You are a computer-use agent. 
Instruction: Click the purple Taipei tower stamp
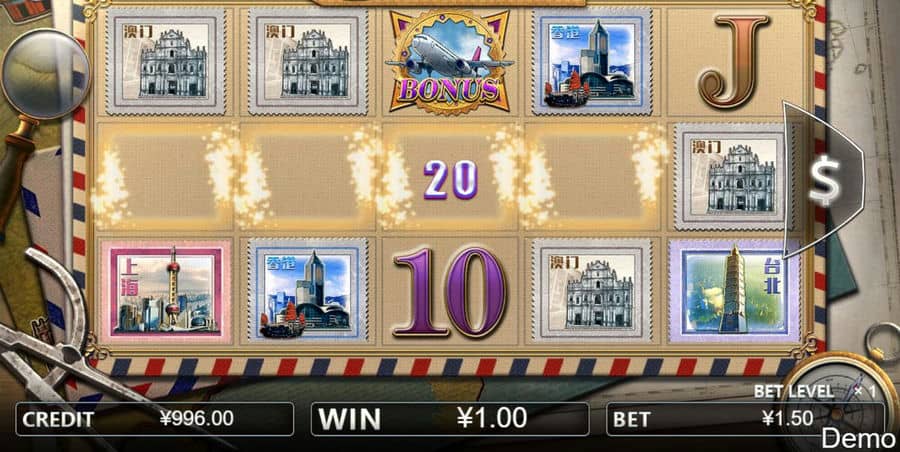pos(734,292)
